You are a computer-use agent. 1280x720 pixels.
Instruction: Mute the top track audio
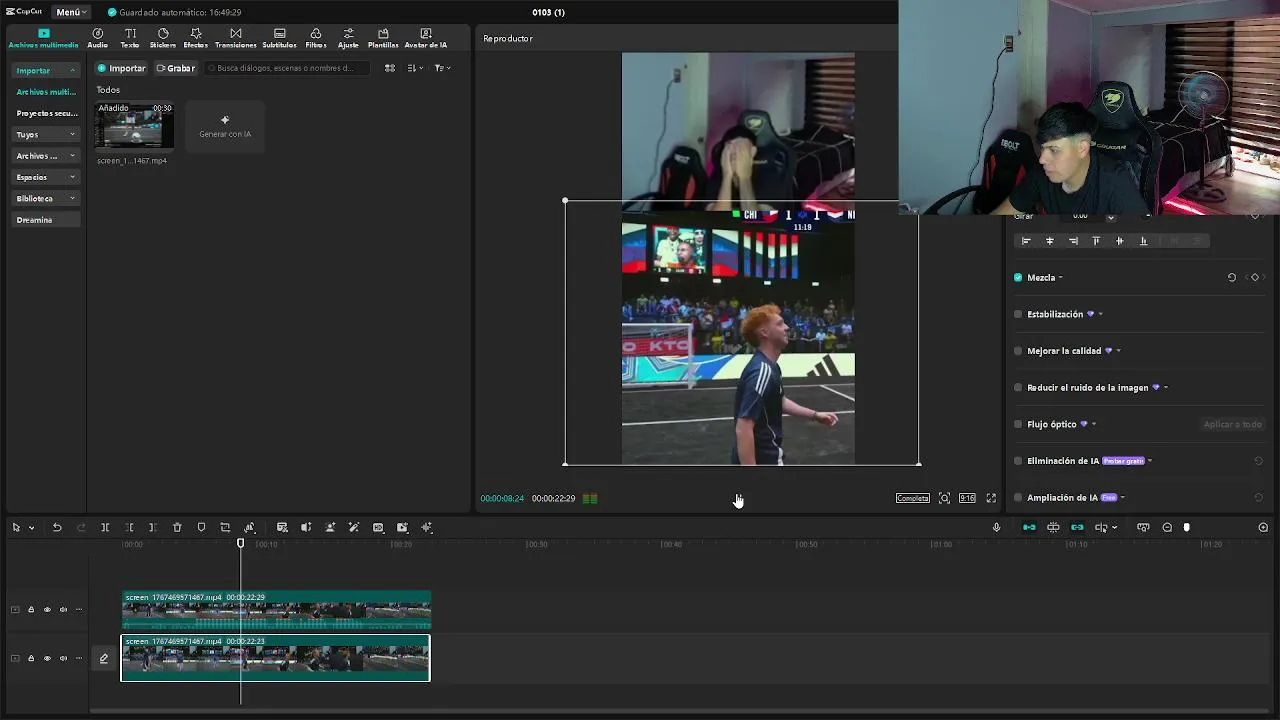(63, 609)
